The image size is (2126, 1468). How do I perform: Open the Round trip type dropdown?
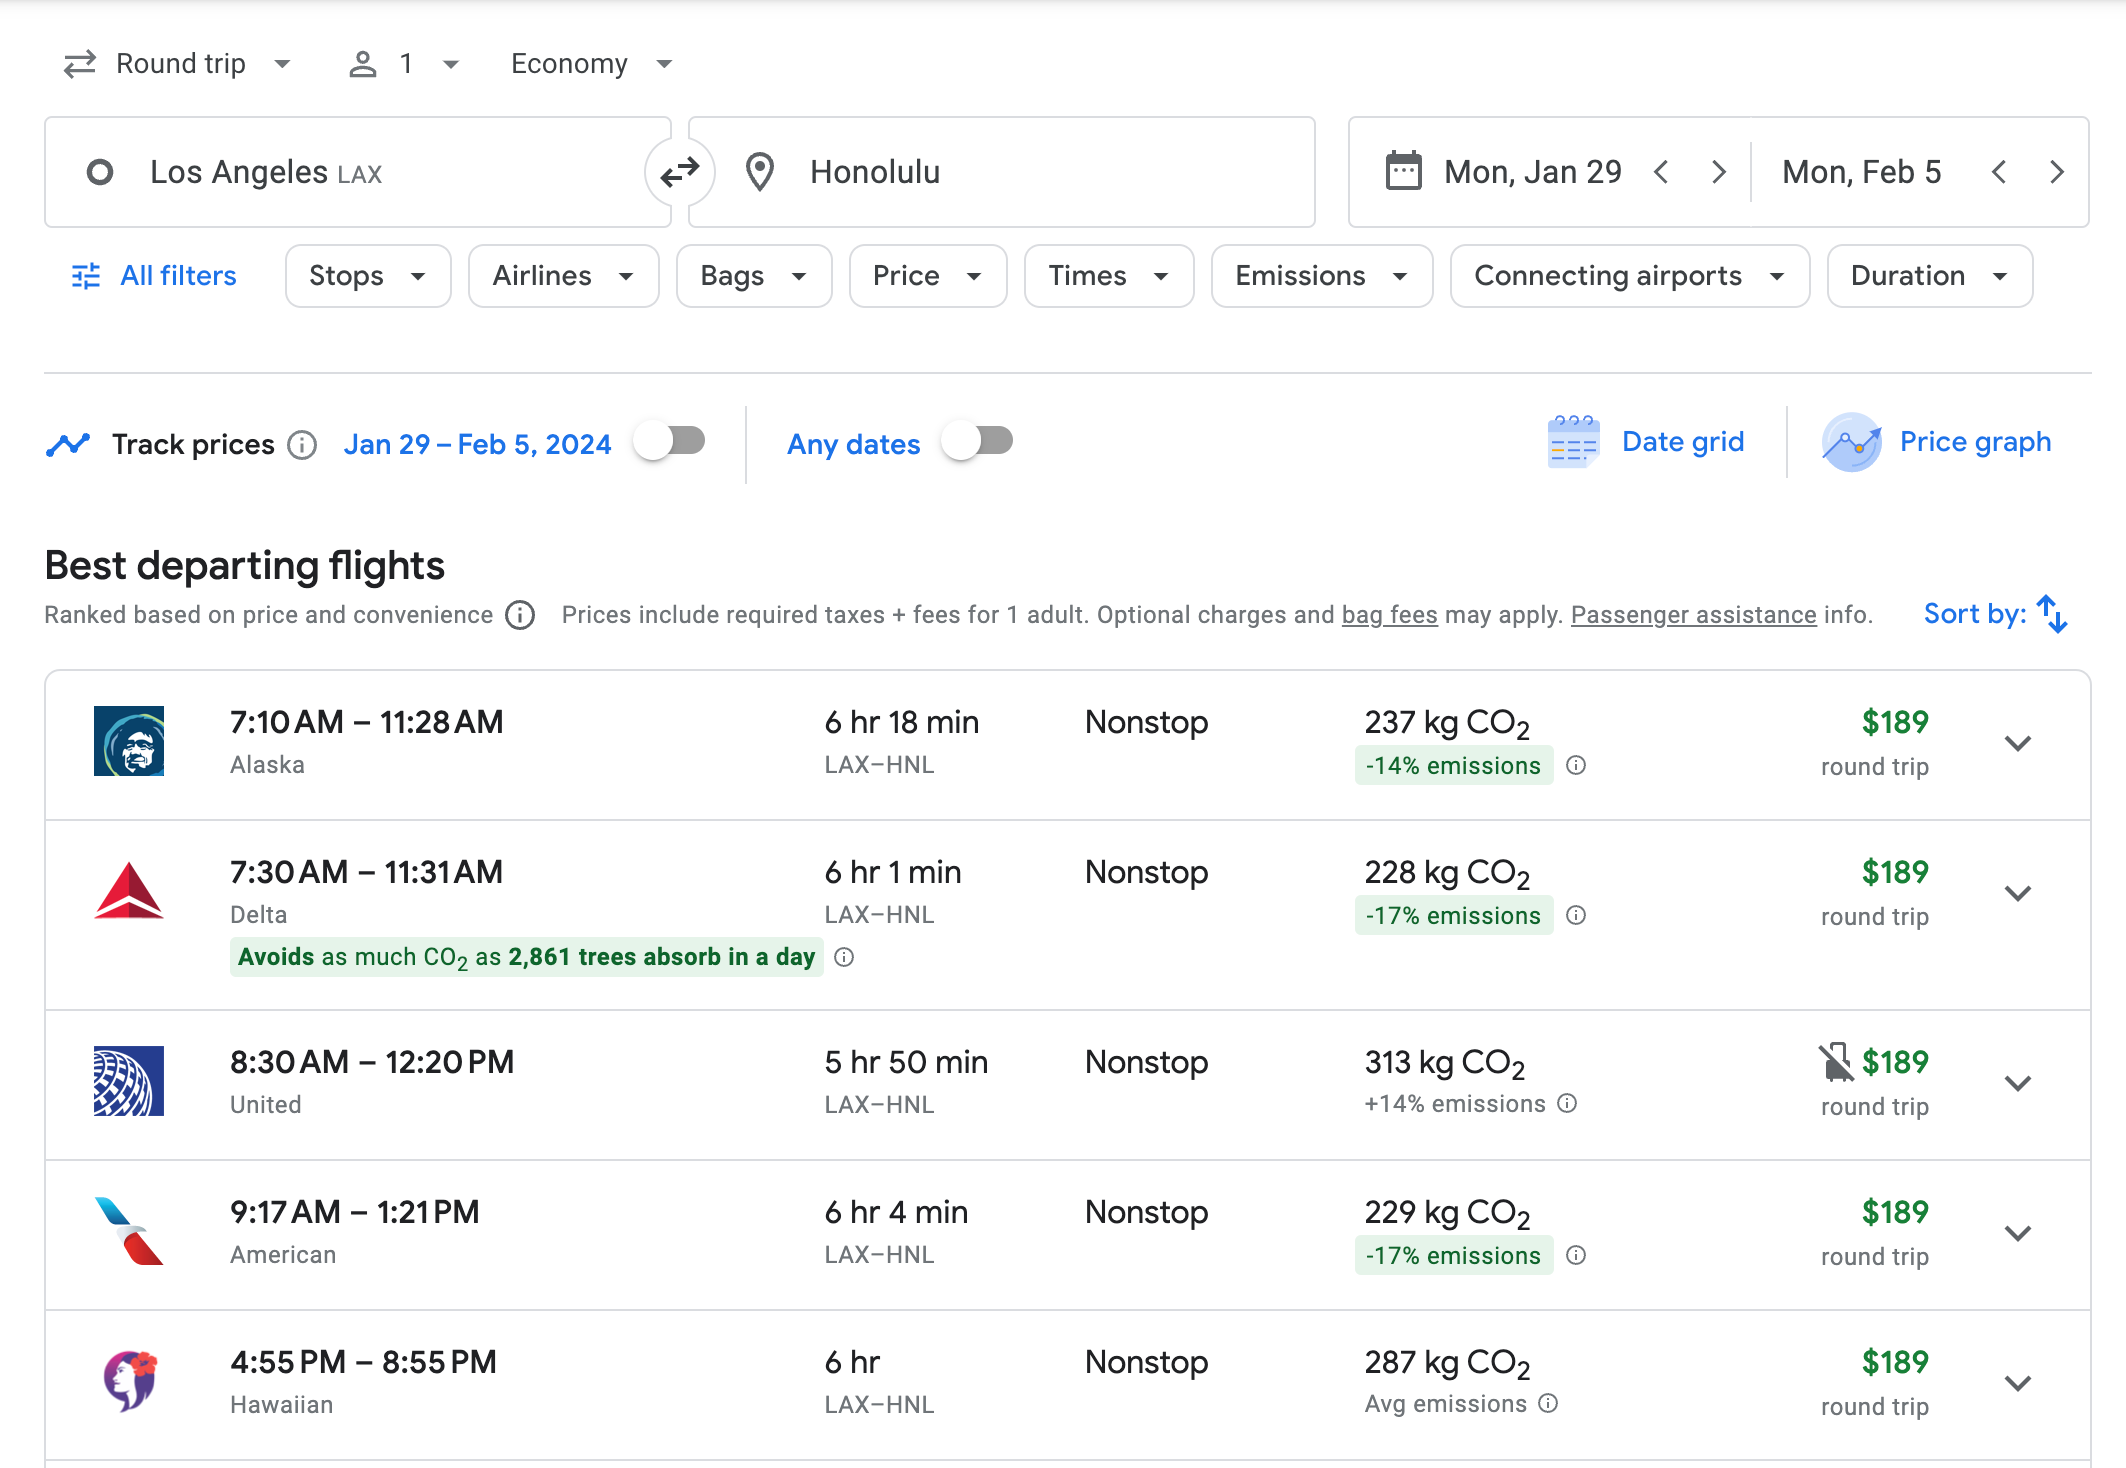(178, 64)
